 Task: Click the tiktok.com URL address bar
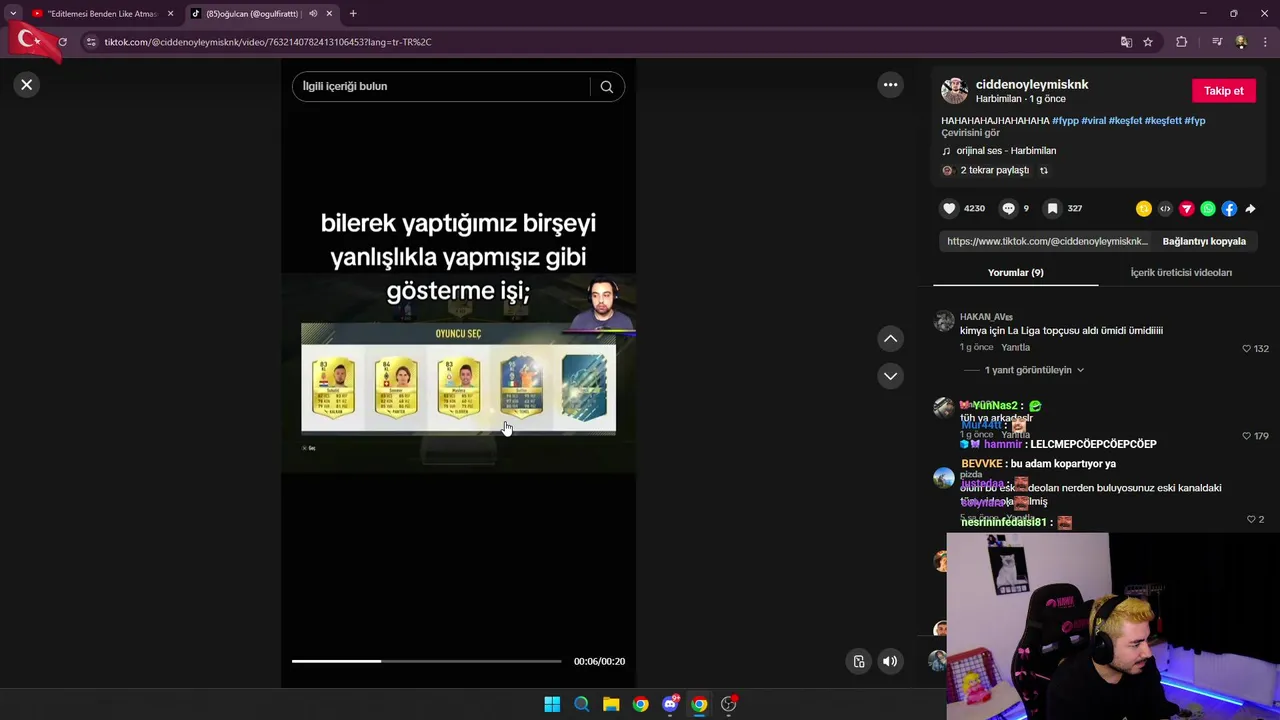268,42
